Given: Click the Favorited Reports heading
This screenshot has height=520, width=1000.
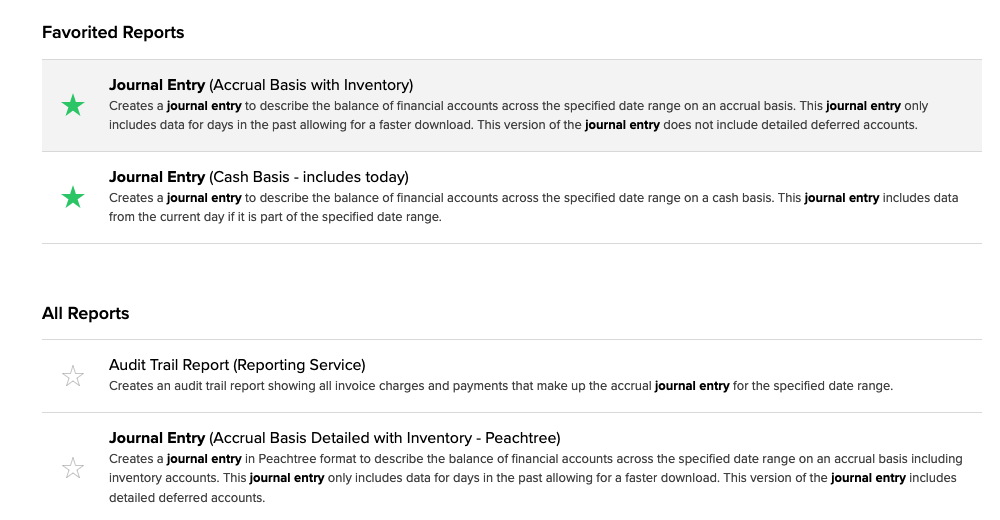Looking at the screenshot, I should (113, 32).
